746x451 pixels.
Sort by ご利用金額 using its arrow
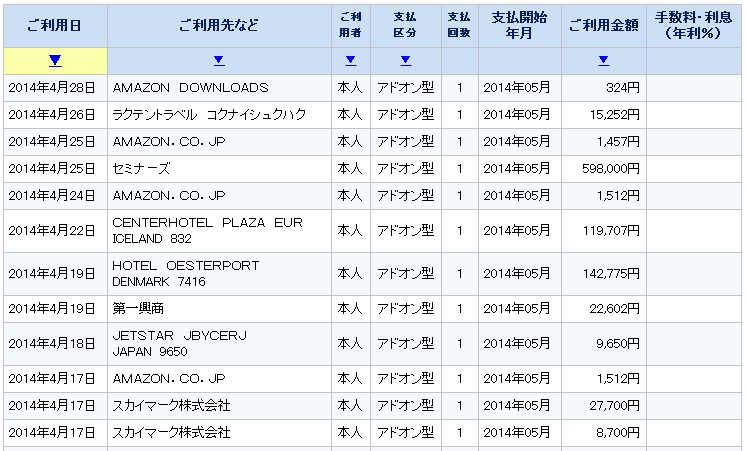tap(604, 60)
